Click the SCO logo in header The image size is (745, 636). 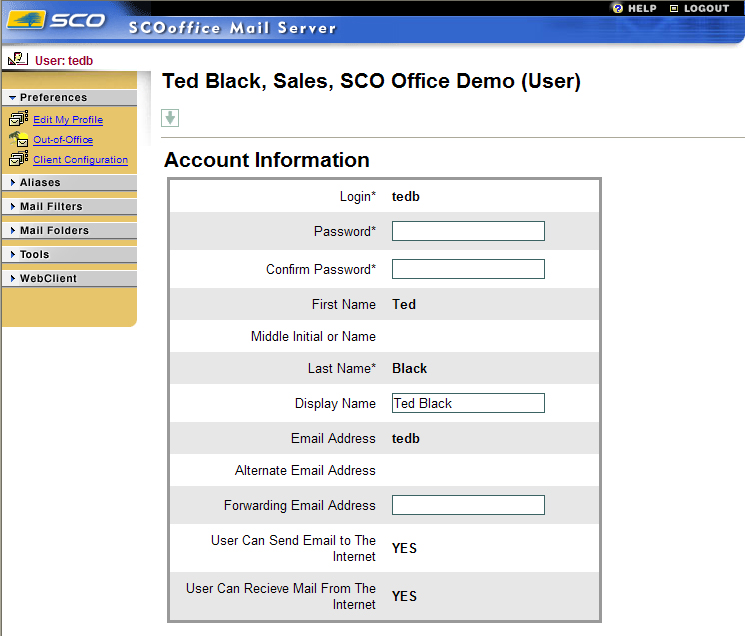pos(56,21)
